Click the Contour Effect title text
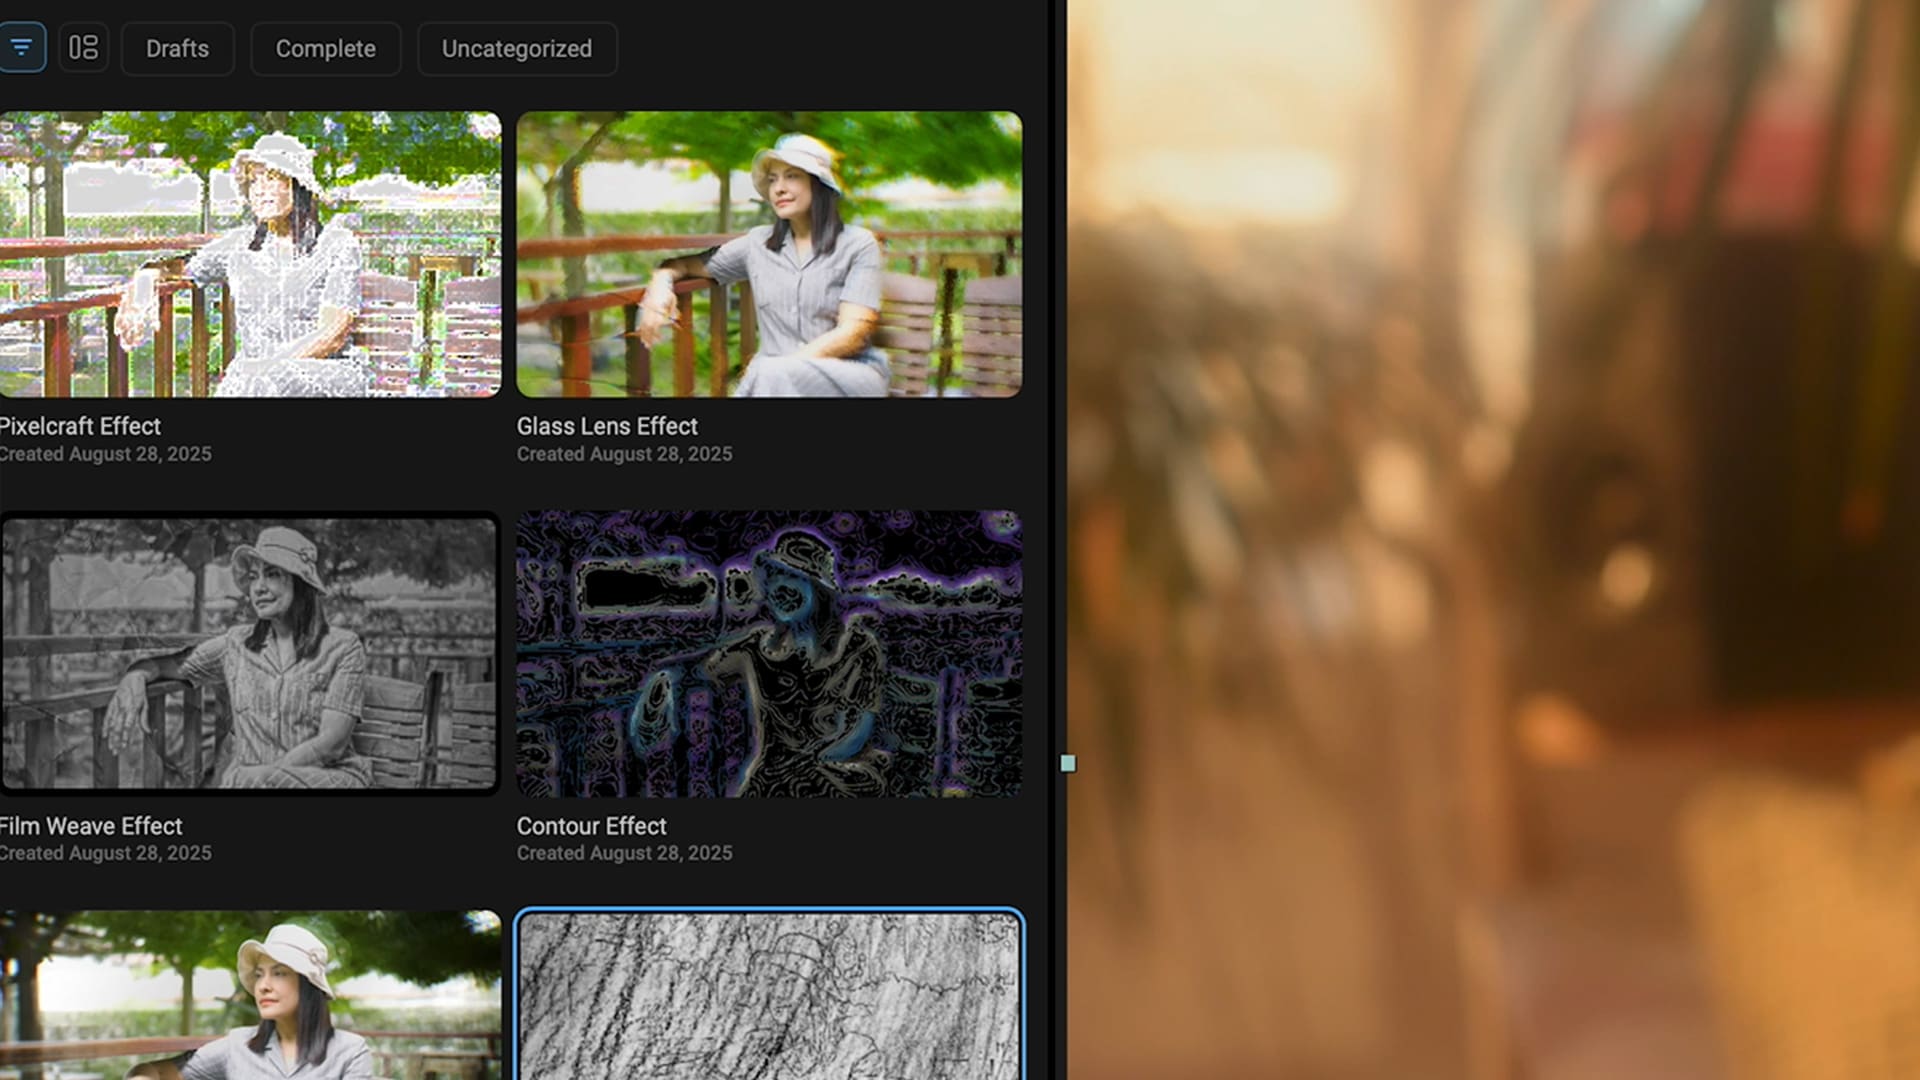 click(x=590, y=826)
